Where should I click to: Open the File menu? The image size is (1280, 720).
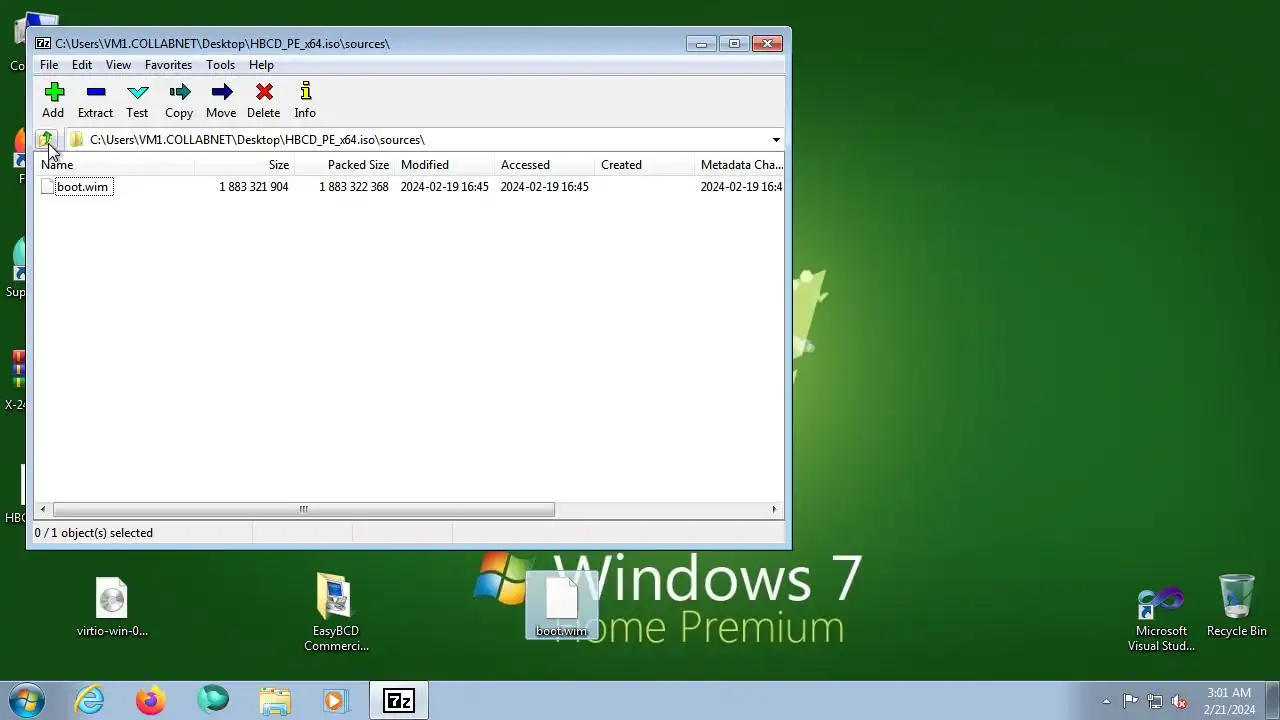[x=49, y=65]
